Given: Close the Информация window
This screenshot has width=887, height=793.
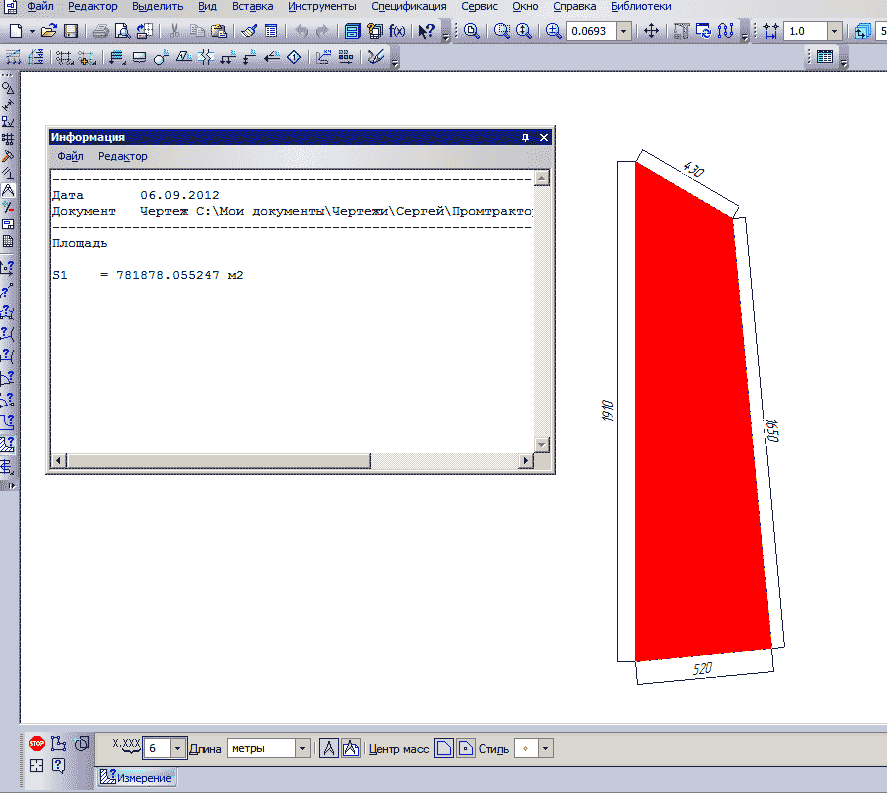Looking at the screenshot, I should [x=544, y=137].
